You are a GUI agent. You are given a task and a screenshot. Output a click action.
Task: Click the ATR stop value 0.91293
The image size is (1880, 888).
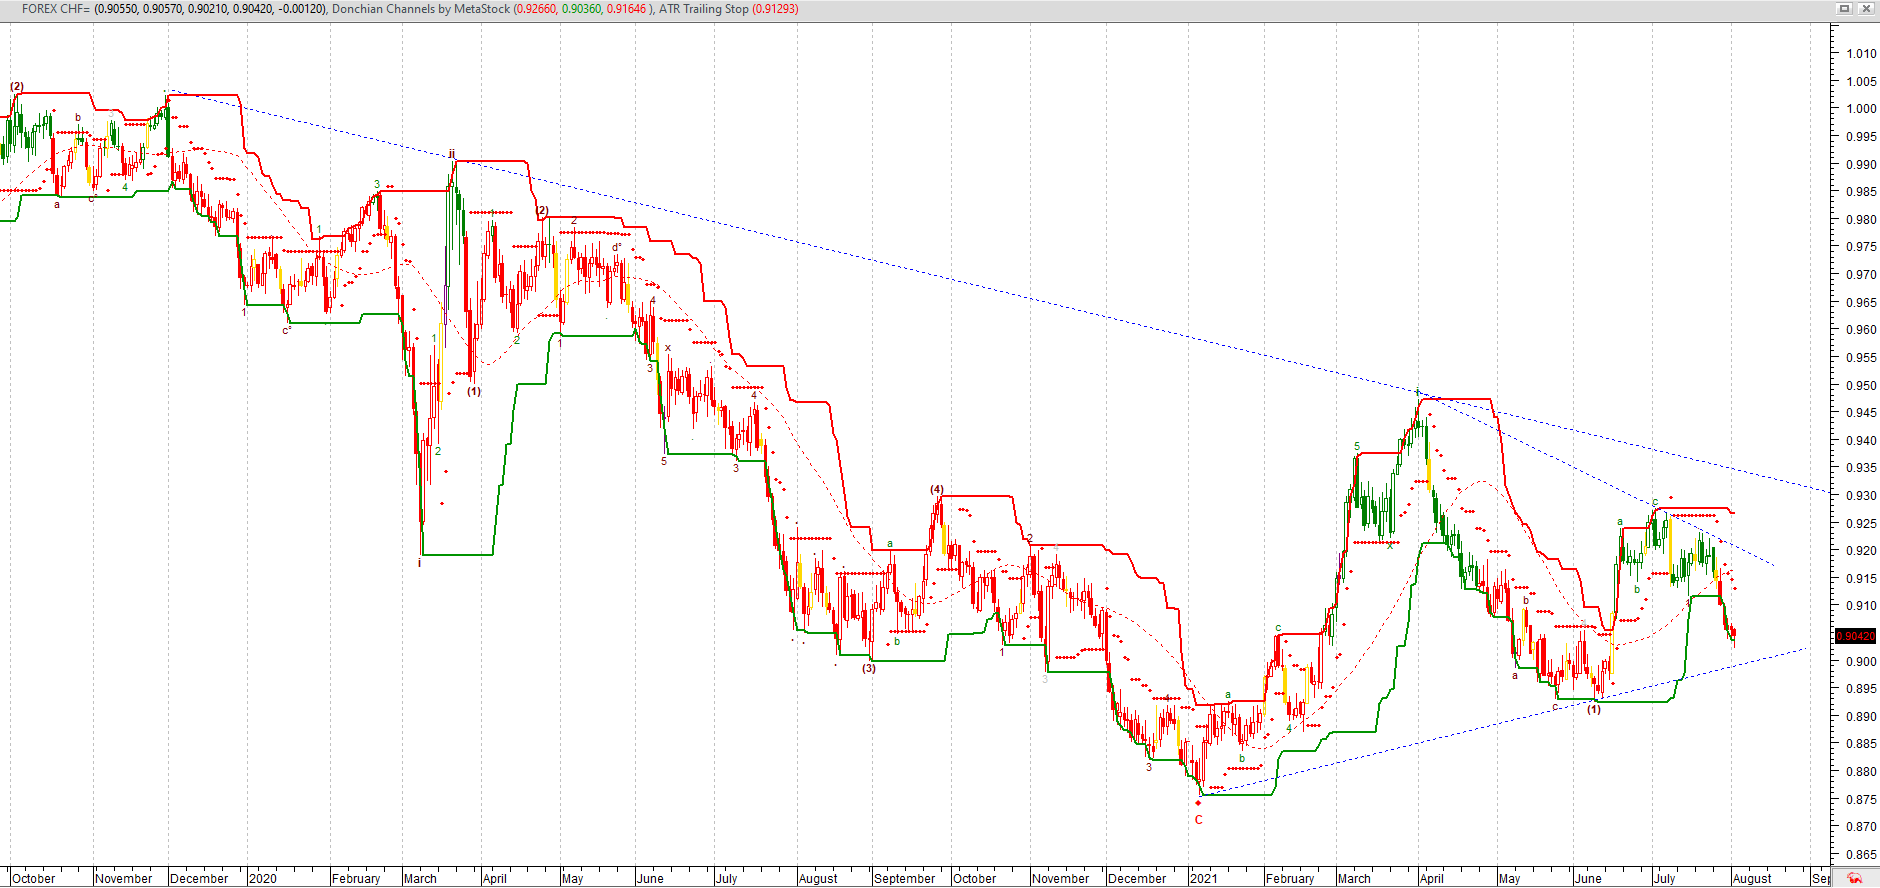[775, 9]
